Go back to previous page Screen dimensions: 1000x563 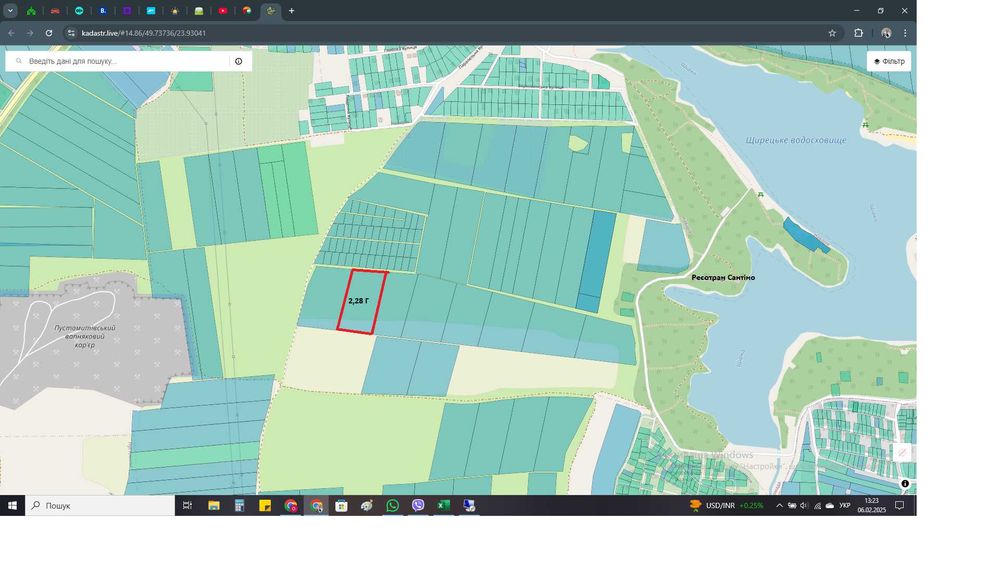pyautogui.click(x=11, y=33)
